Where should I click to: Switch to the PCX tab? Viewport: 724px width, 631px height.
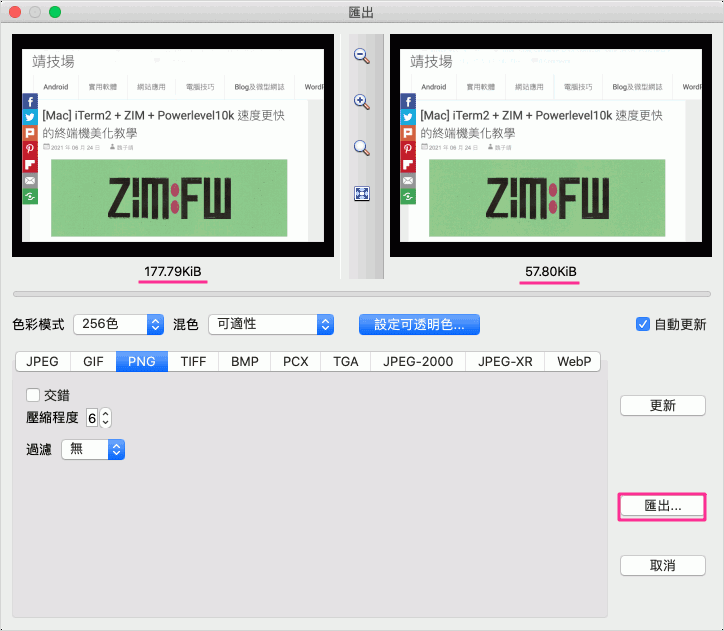[x=296, y=361]
